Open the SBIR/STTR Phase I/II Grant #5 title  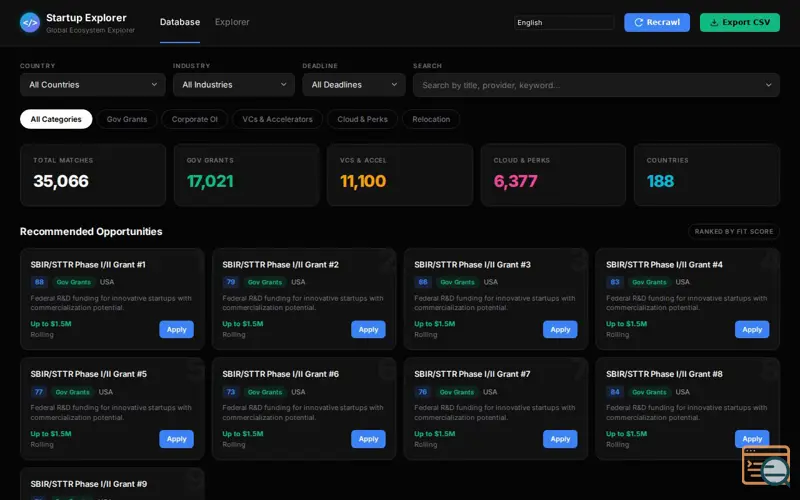(88, 374)
